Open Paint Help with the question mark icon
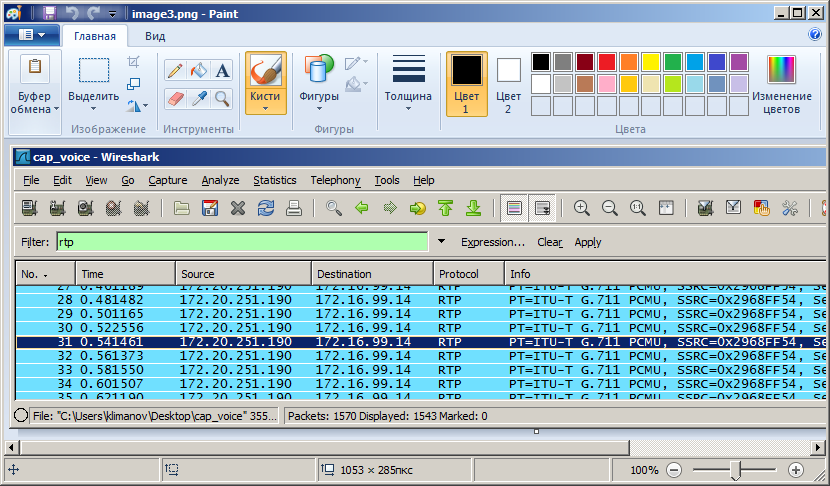The width and height of the screenshot is (830, 486). click(815, 34)
